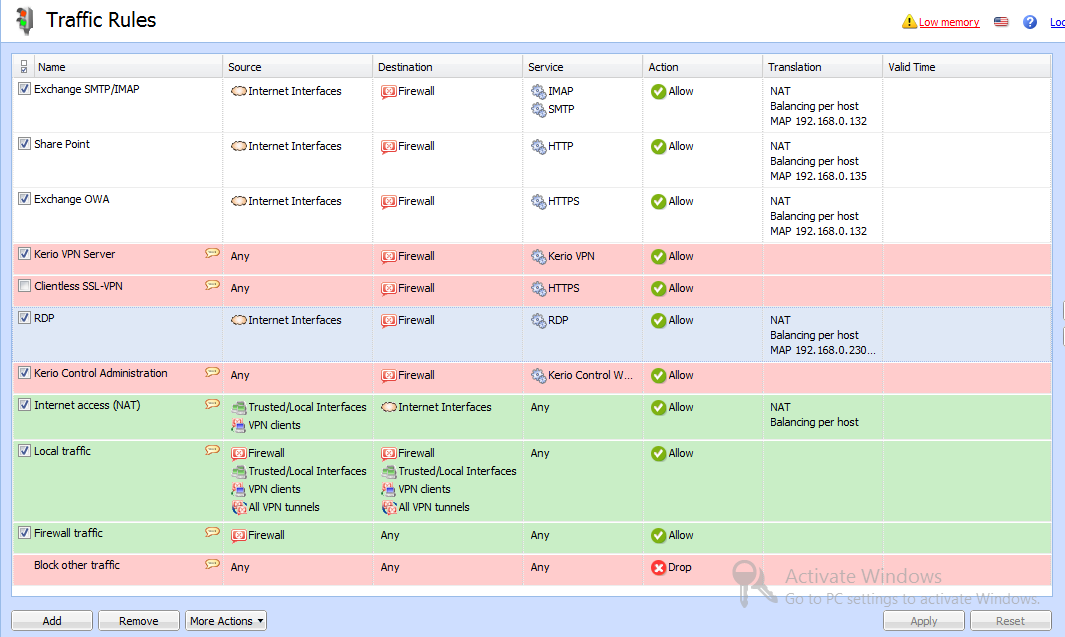Click the Firewall icon in Exchange OWA destination
Viewport: 1065px width, 637px height.
coord(389,201)
